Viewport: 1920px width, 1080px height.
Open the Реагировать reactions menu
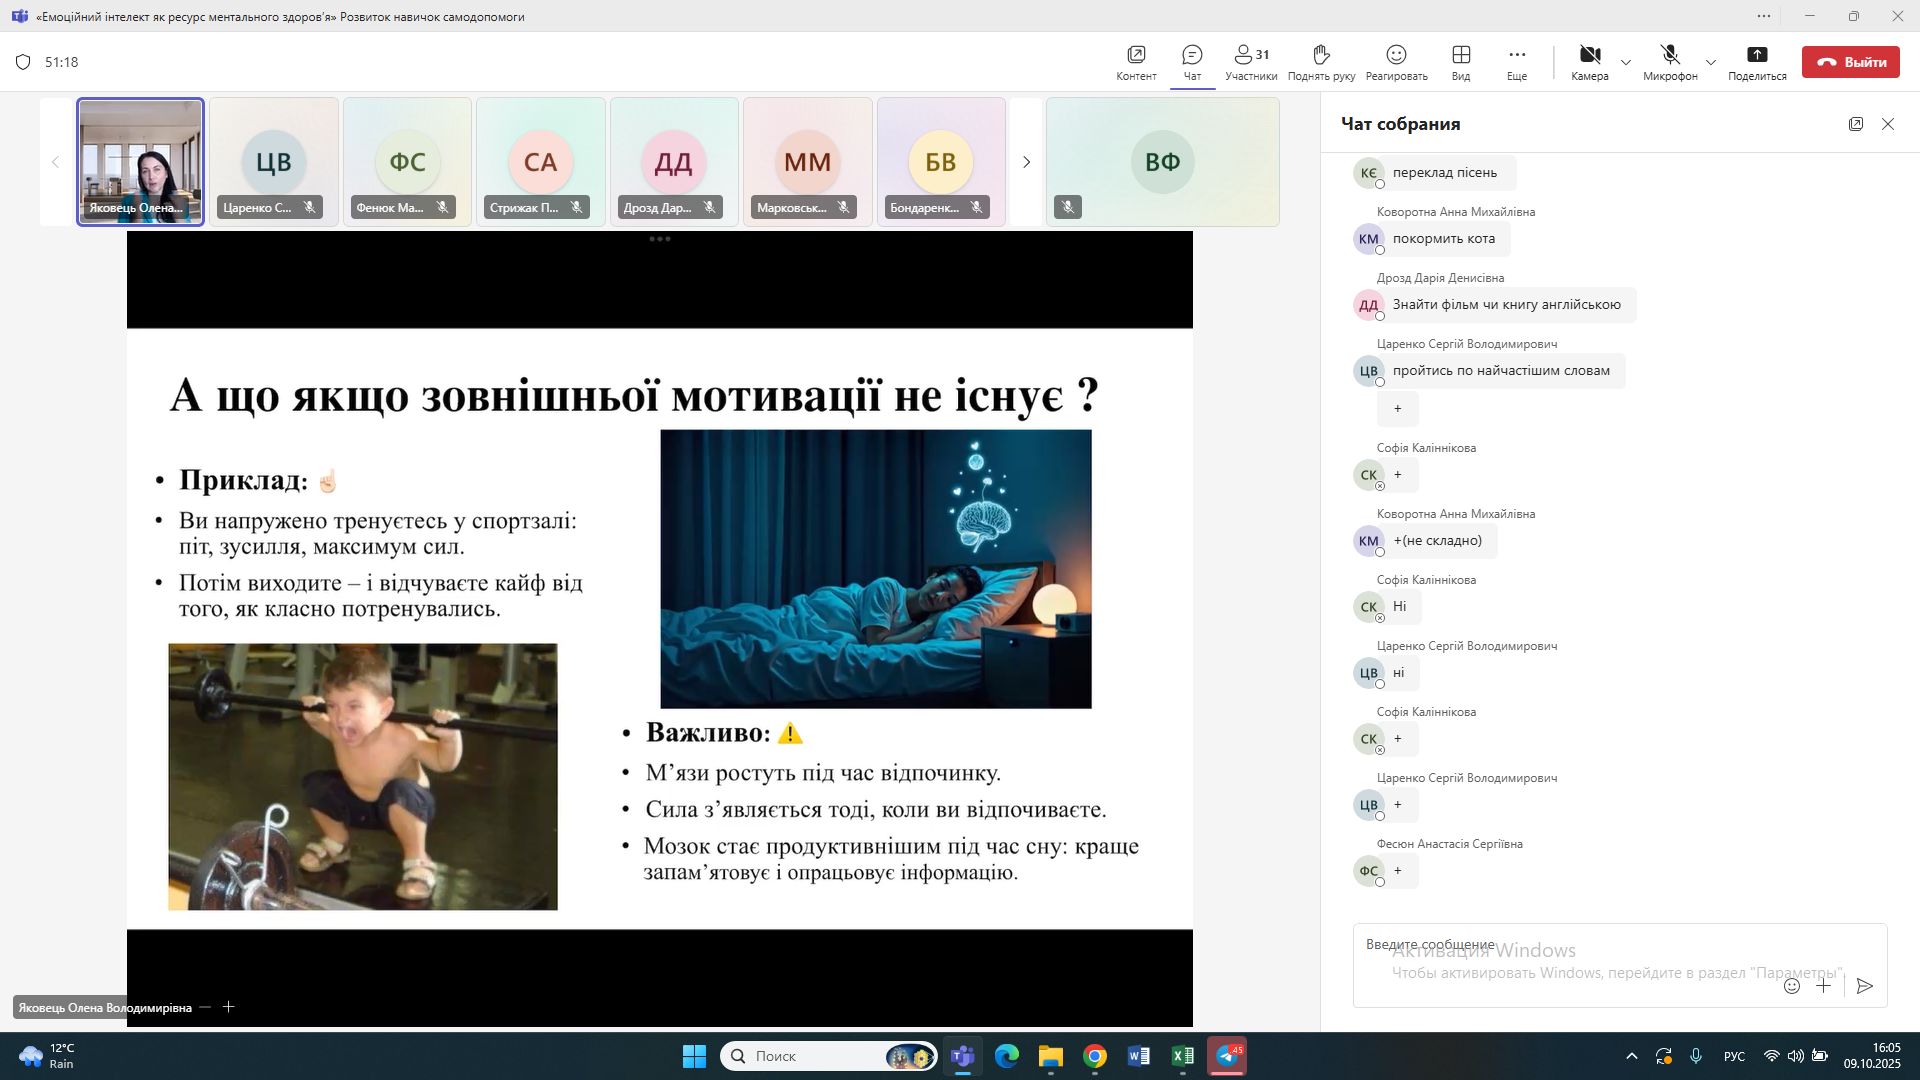(1396, 61)
